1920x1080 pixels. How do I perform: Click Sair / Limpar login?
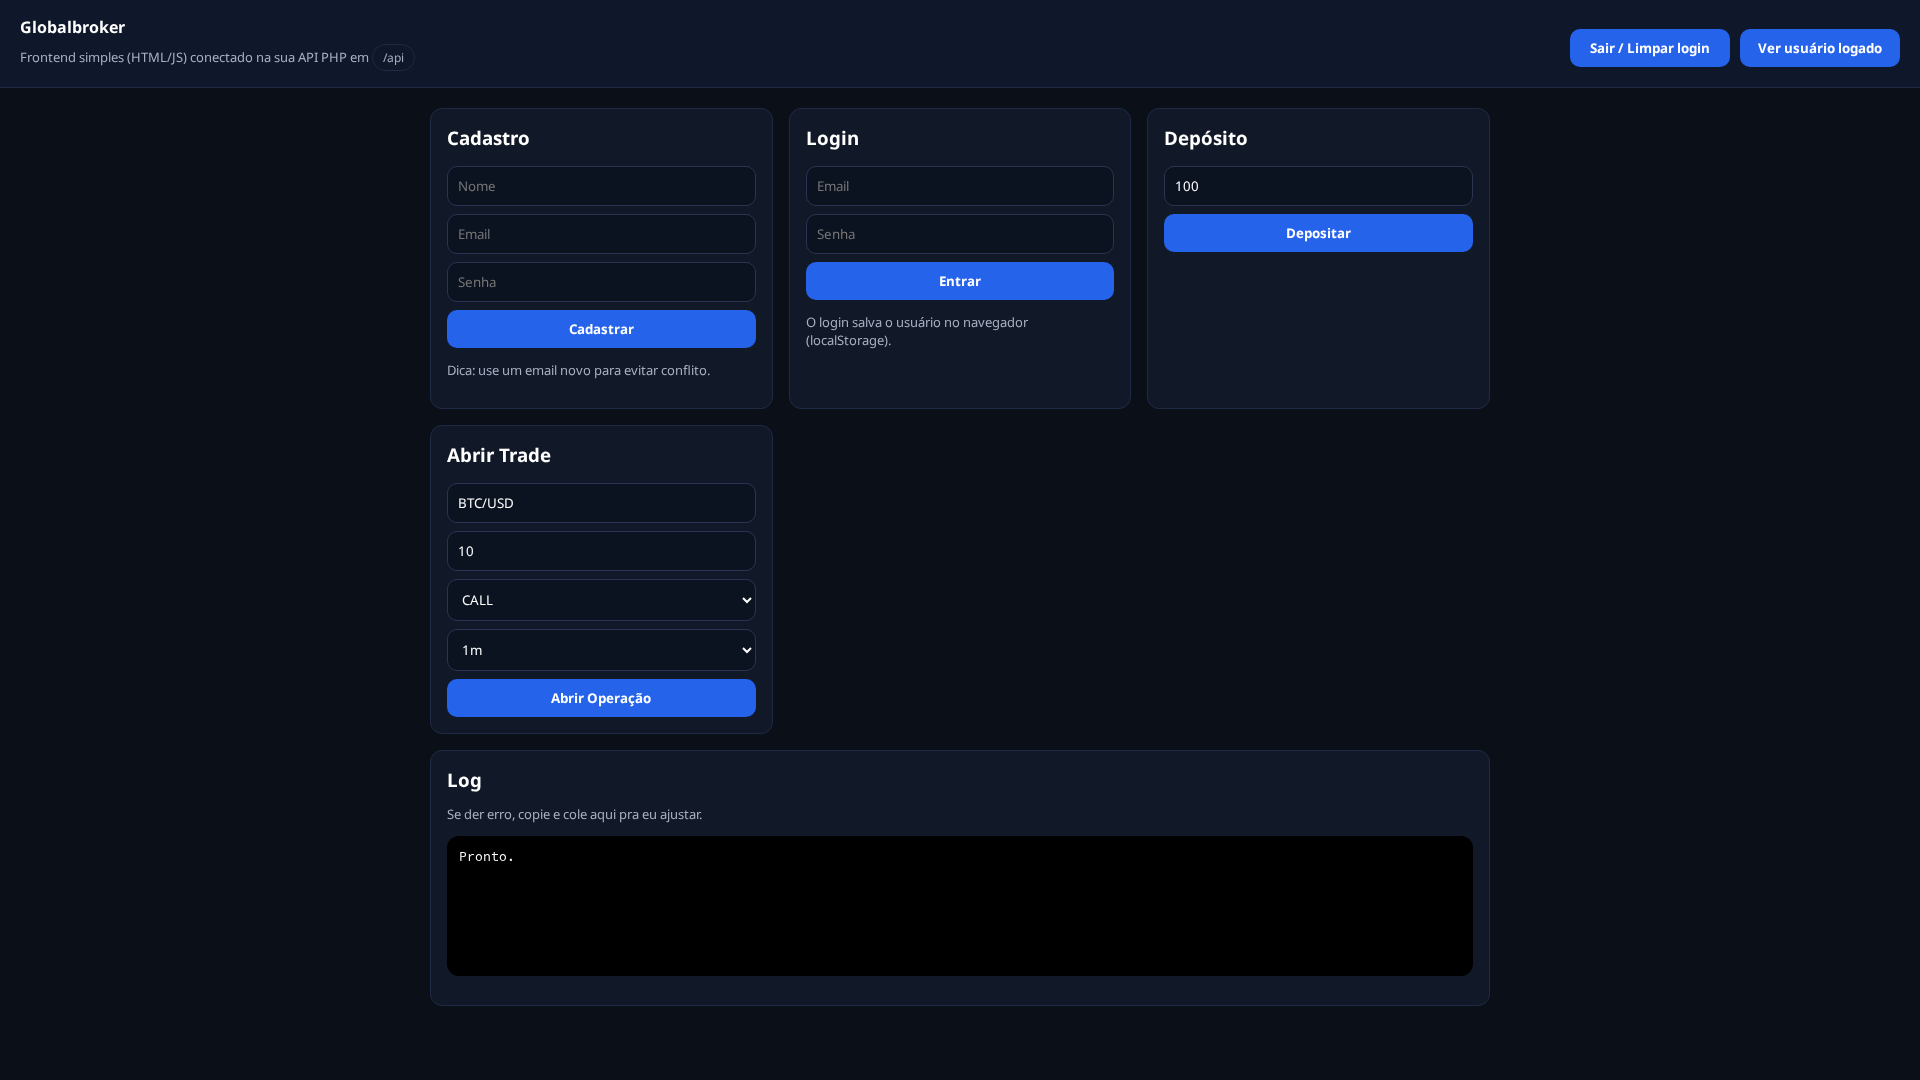tap(1648, 47)
